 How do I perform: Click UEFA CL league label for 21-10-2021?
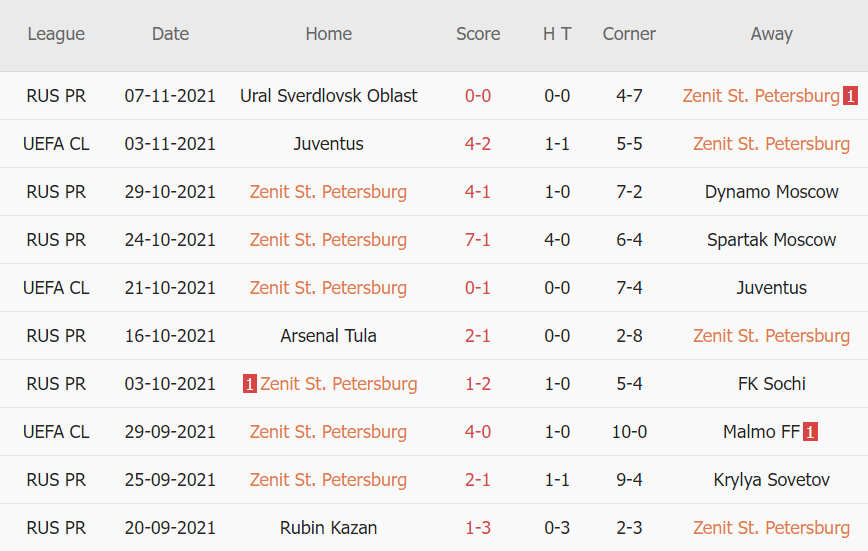point(56,288)
